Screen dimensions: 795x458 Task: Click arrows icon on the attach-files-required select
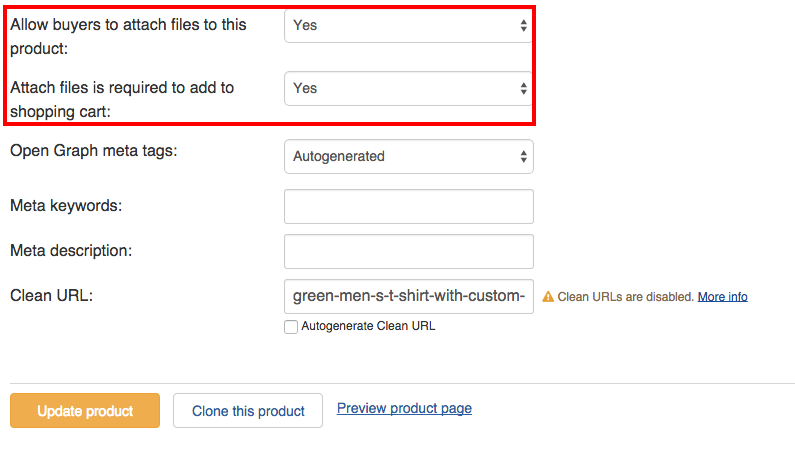(x=523, y=88)
